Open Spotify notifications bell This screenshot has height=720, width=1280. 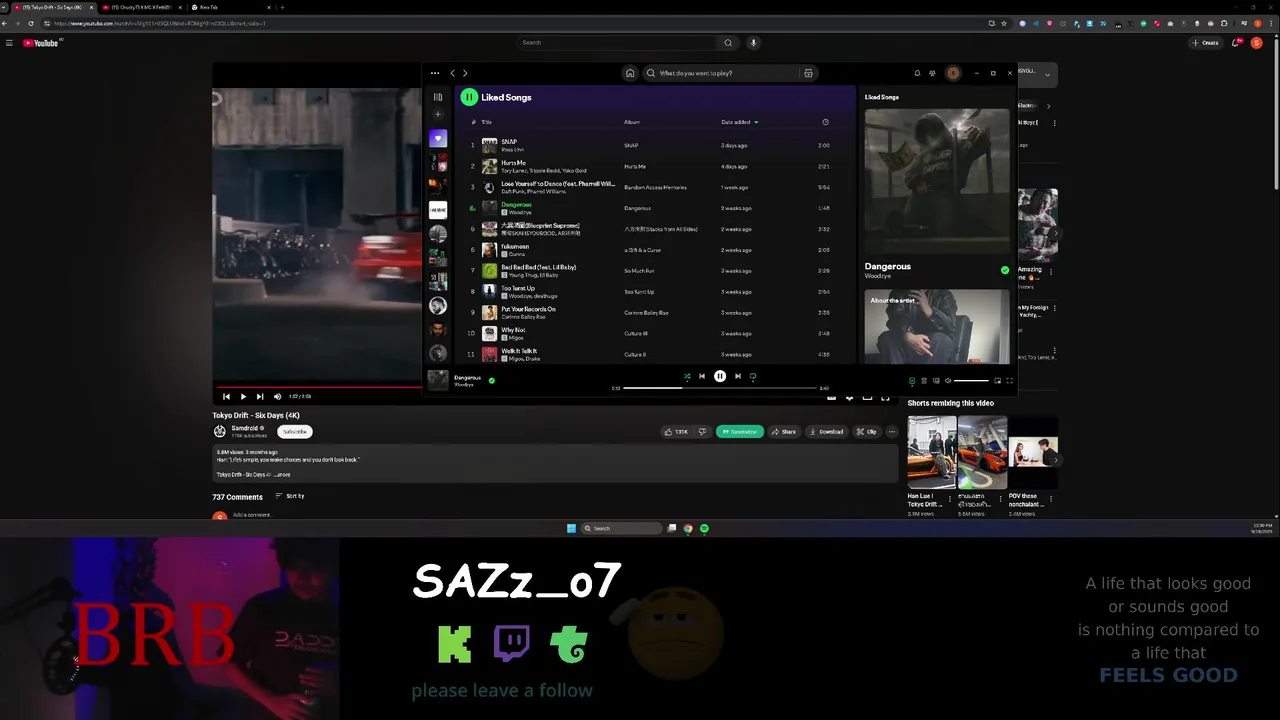point(917,73)
